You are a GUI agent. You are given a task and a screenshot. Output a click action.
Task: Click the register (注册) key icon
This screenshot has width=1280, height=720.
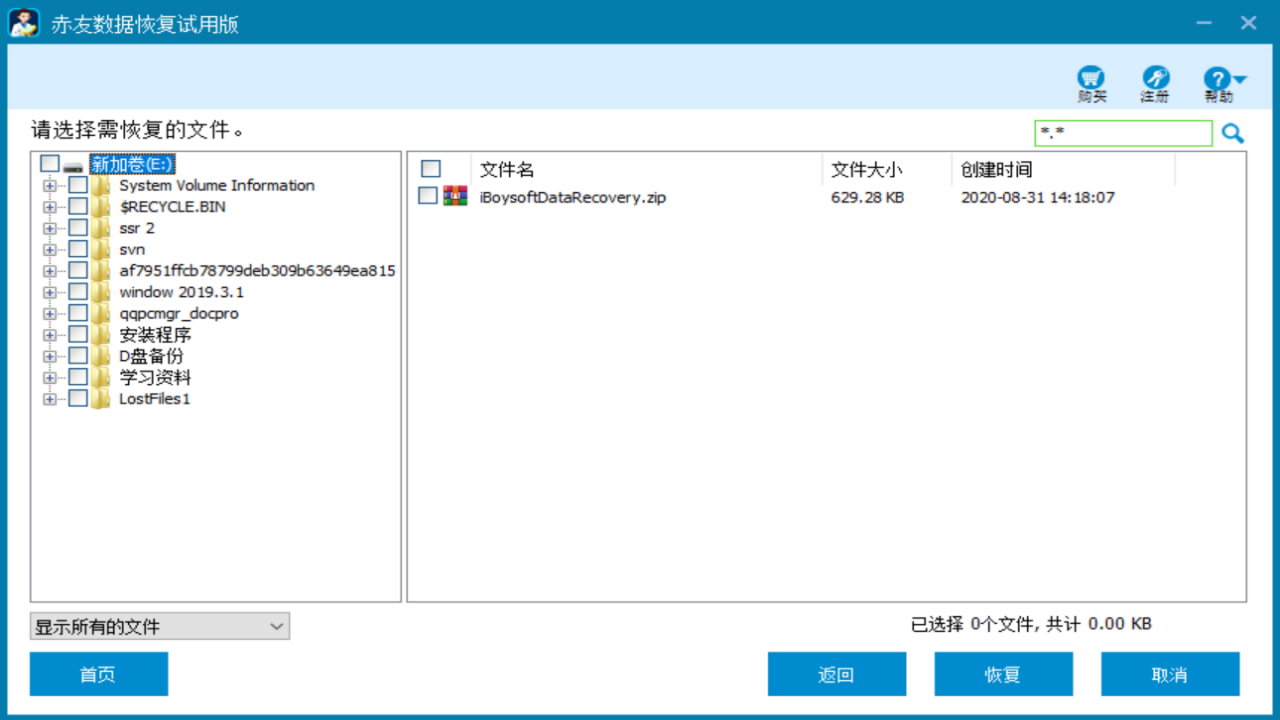tap(1155, 79)
